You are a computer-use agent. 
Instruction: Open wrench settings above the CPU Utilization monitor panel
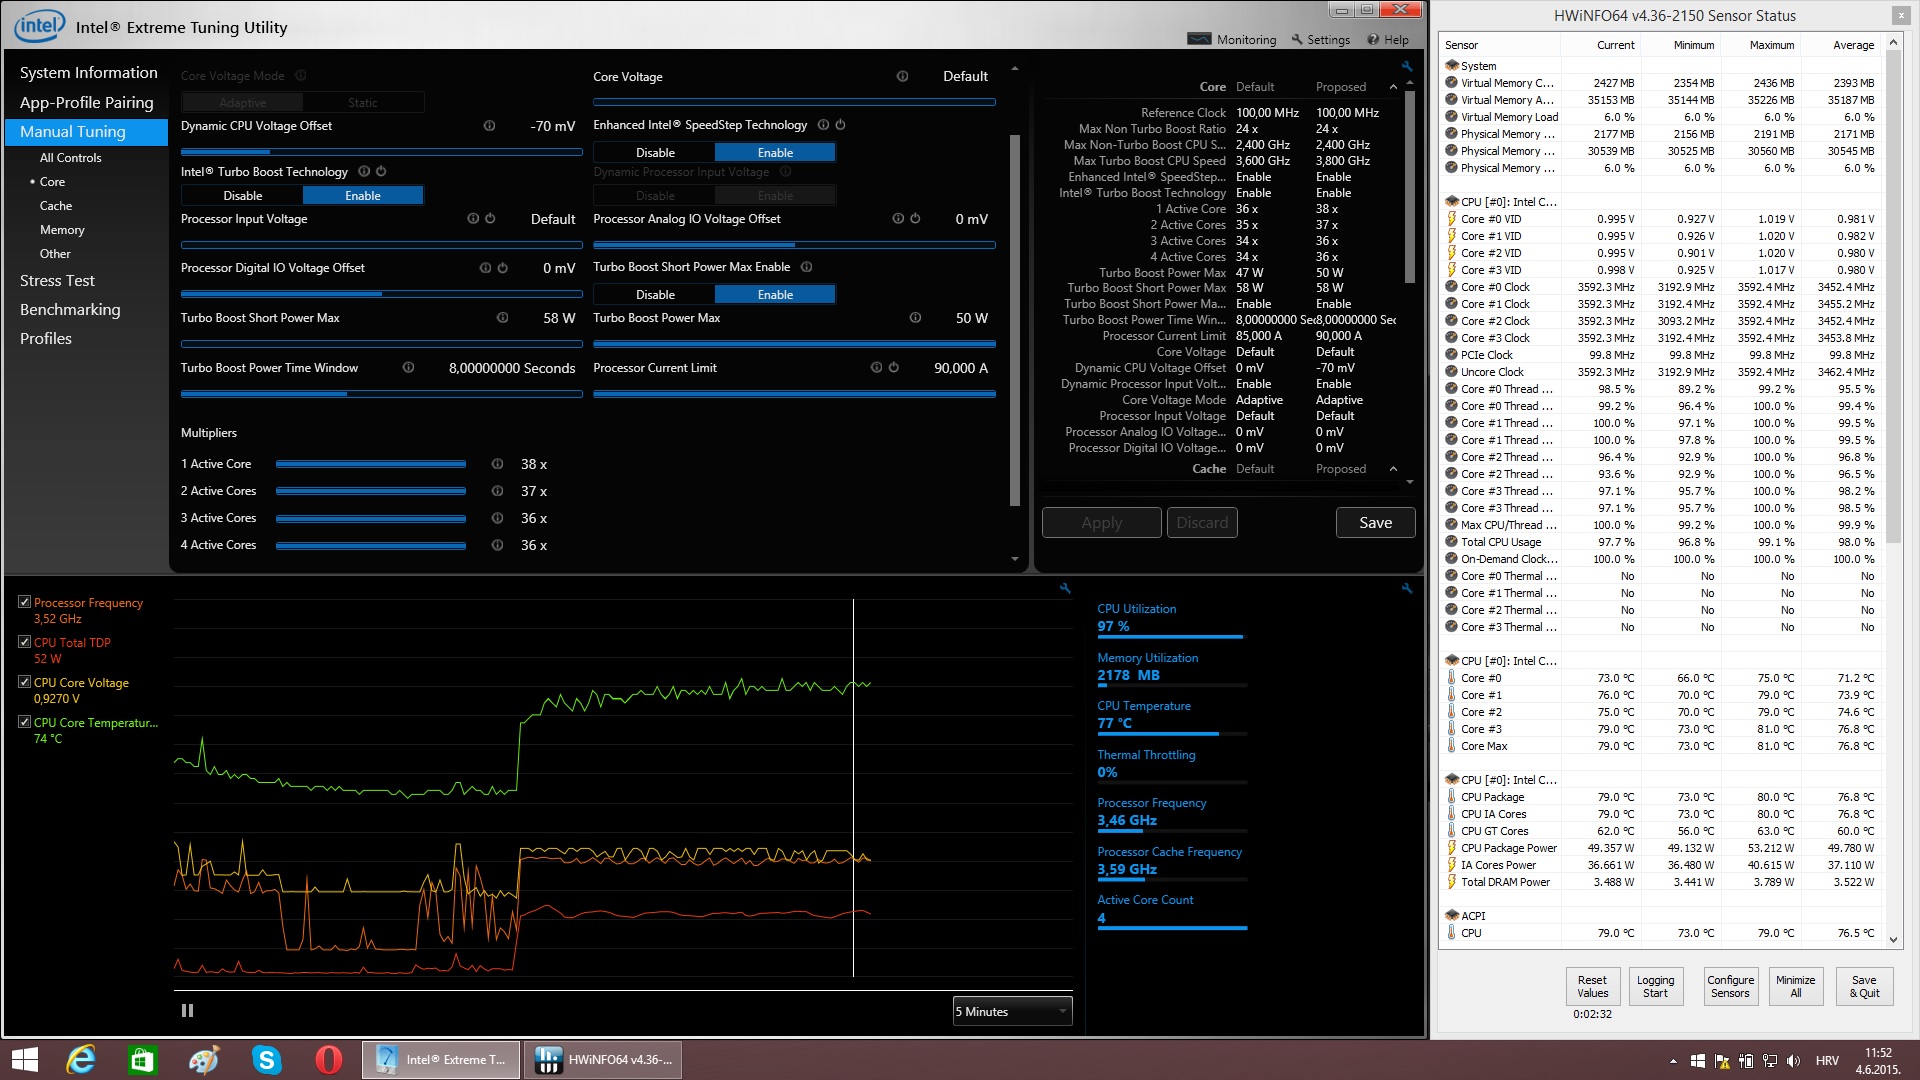[x=1407, y=589]
